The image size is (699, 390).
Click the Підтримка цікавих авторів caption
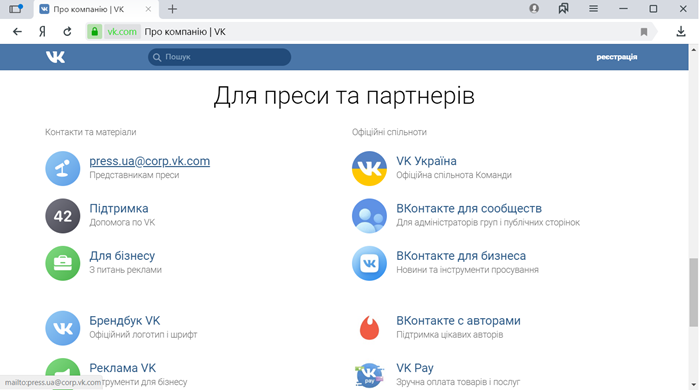tap(449, 335)
